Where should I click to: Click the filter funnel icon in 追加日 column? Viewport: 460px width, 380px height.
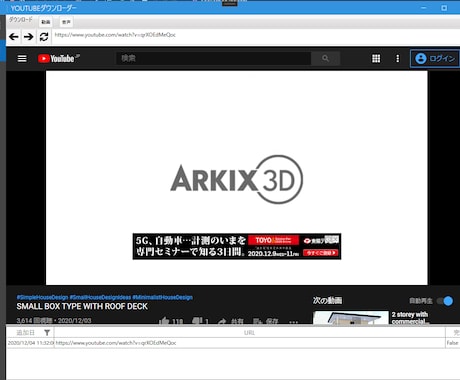coord(47,332)
